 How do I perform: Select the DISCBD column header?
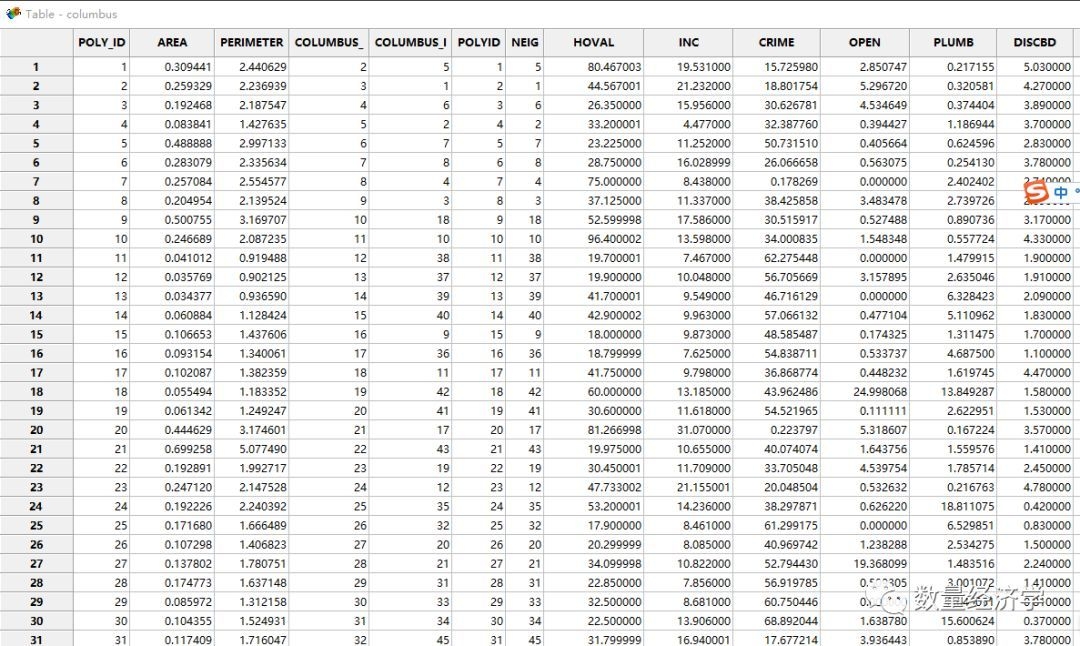point(1035,42)
